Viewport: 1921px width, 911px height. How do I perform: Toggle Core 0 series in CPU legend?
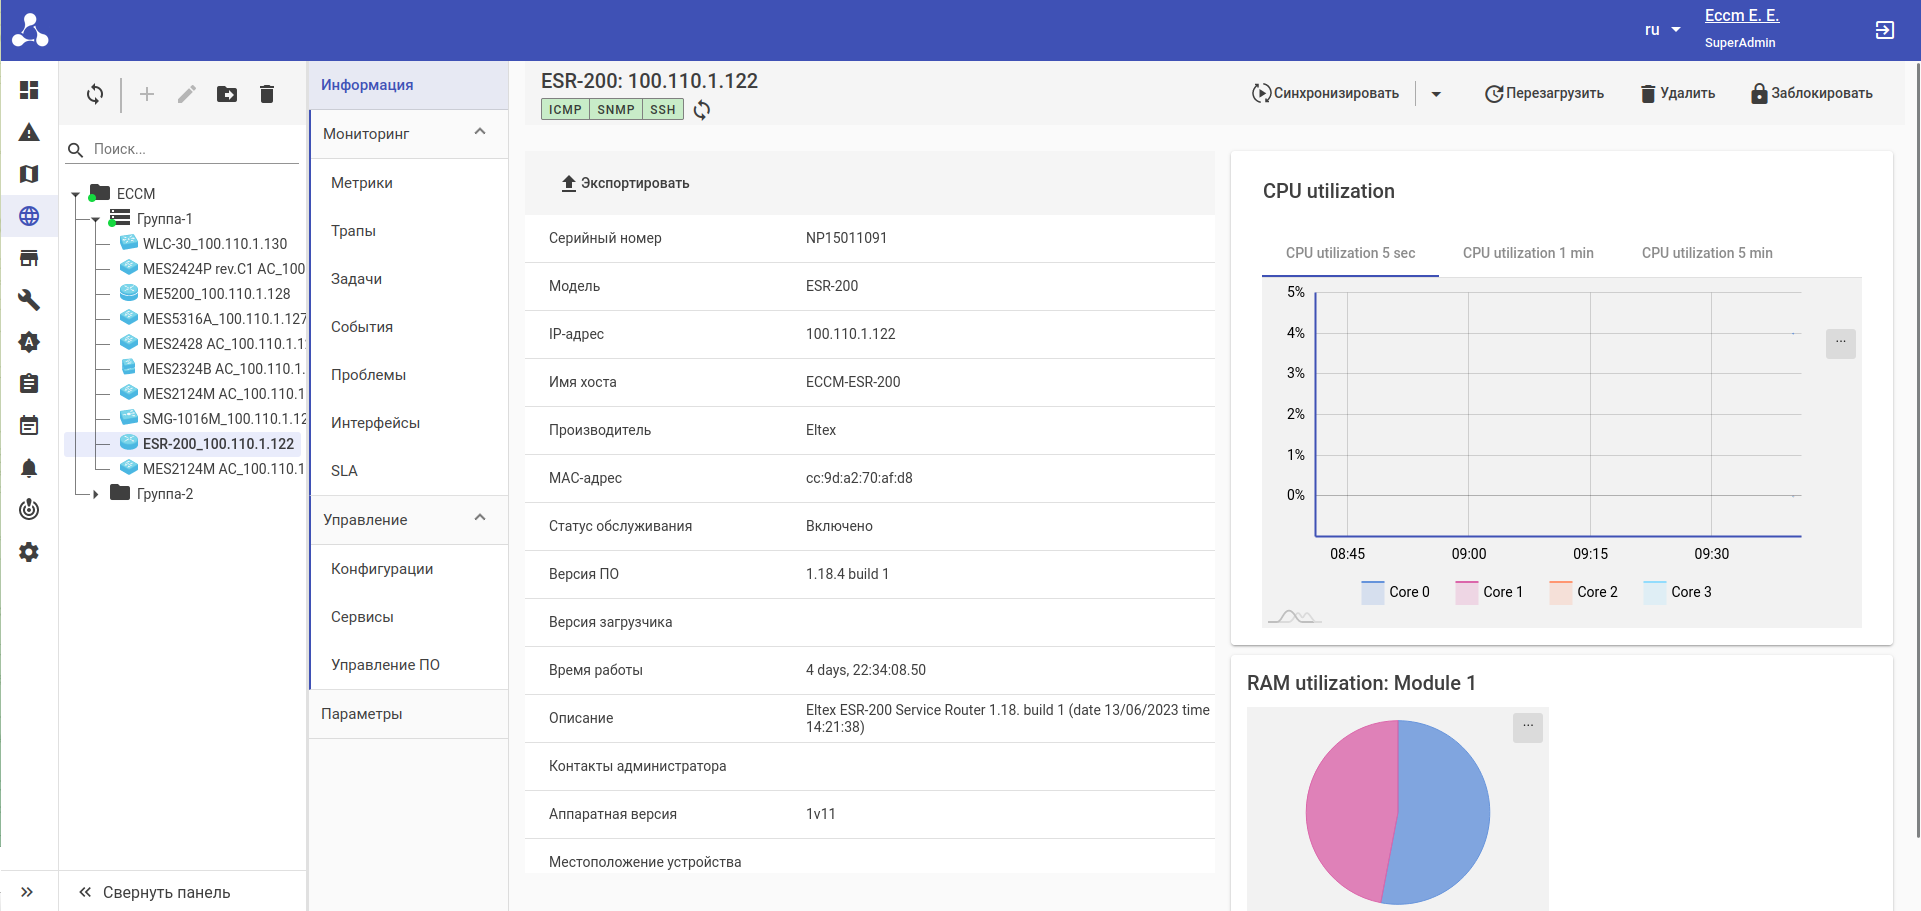(1396, 592)
